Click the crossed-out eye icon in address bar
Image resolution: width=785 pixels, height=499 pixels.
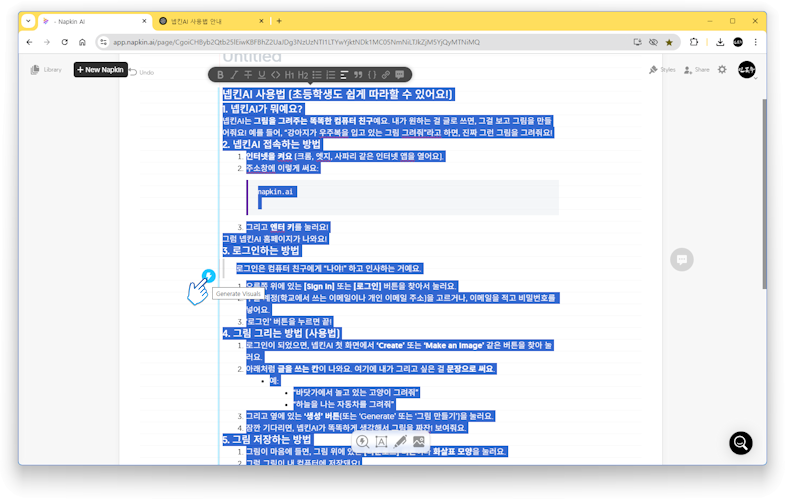pyautogui.click(x=653, y=42)
